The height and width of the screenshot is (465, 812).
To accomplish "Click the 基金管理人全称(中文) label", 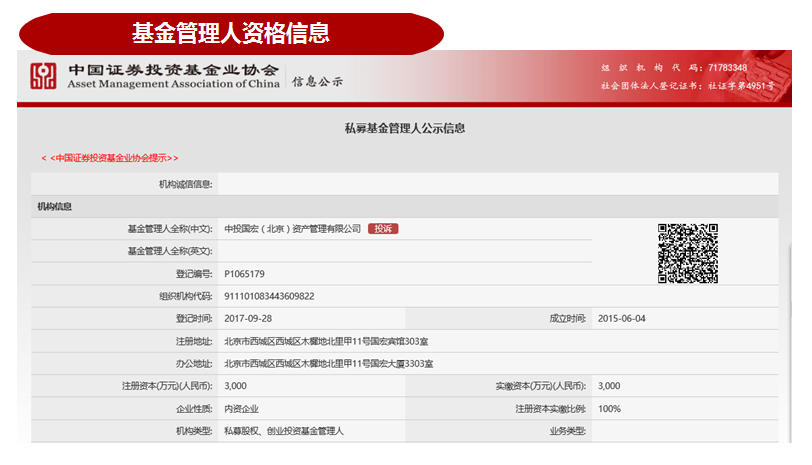I will click(170, 229).
